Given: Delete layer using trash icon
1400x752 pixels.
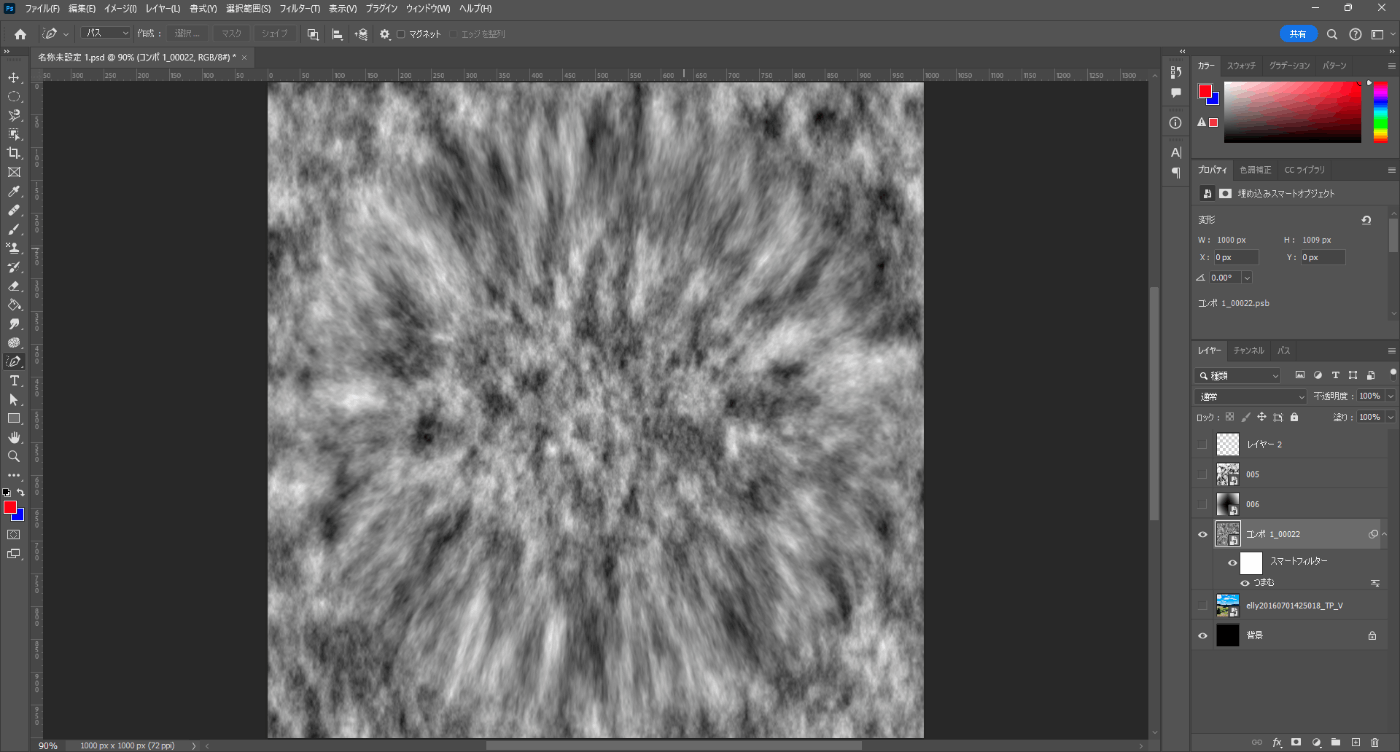Looking at the screenshot, I should pyautogui.click(x=1375, y=742).
